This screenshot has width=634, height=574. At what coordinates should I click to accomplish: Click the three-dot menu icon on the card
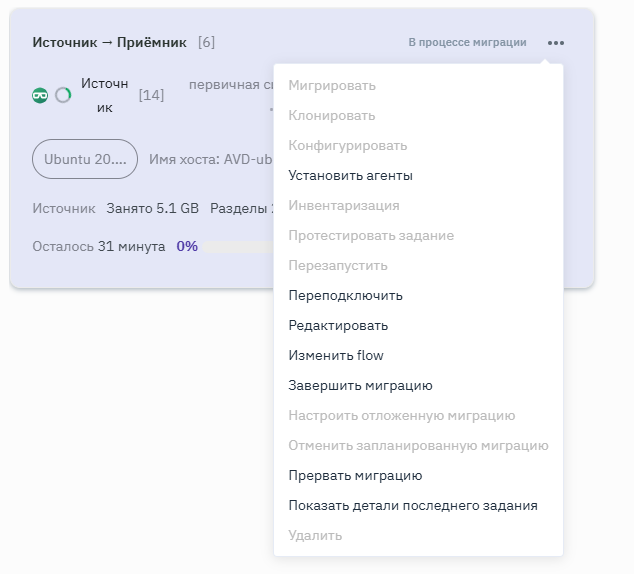tap(556, 43)
